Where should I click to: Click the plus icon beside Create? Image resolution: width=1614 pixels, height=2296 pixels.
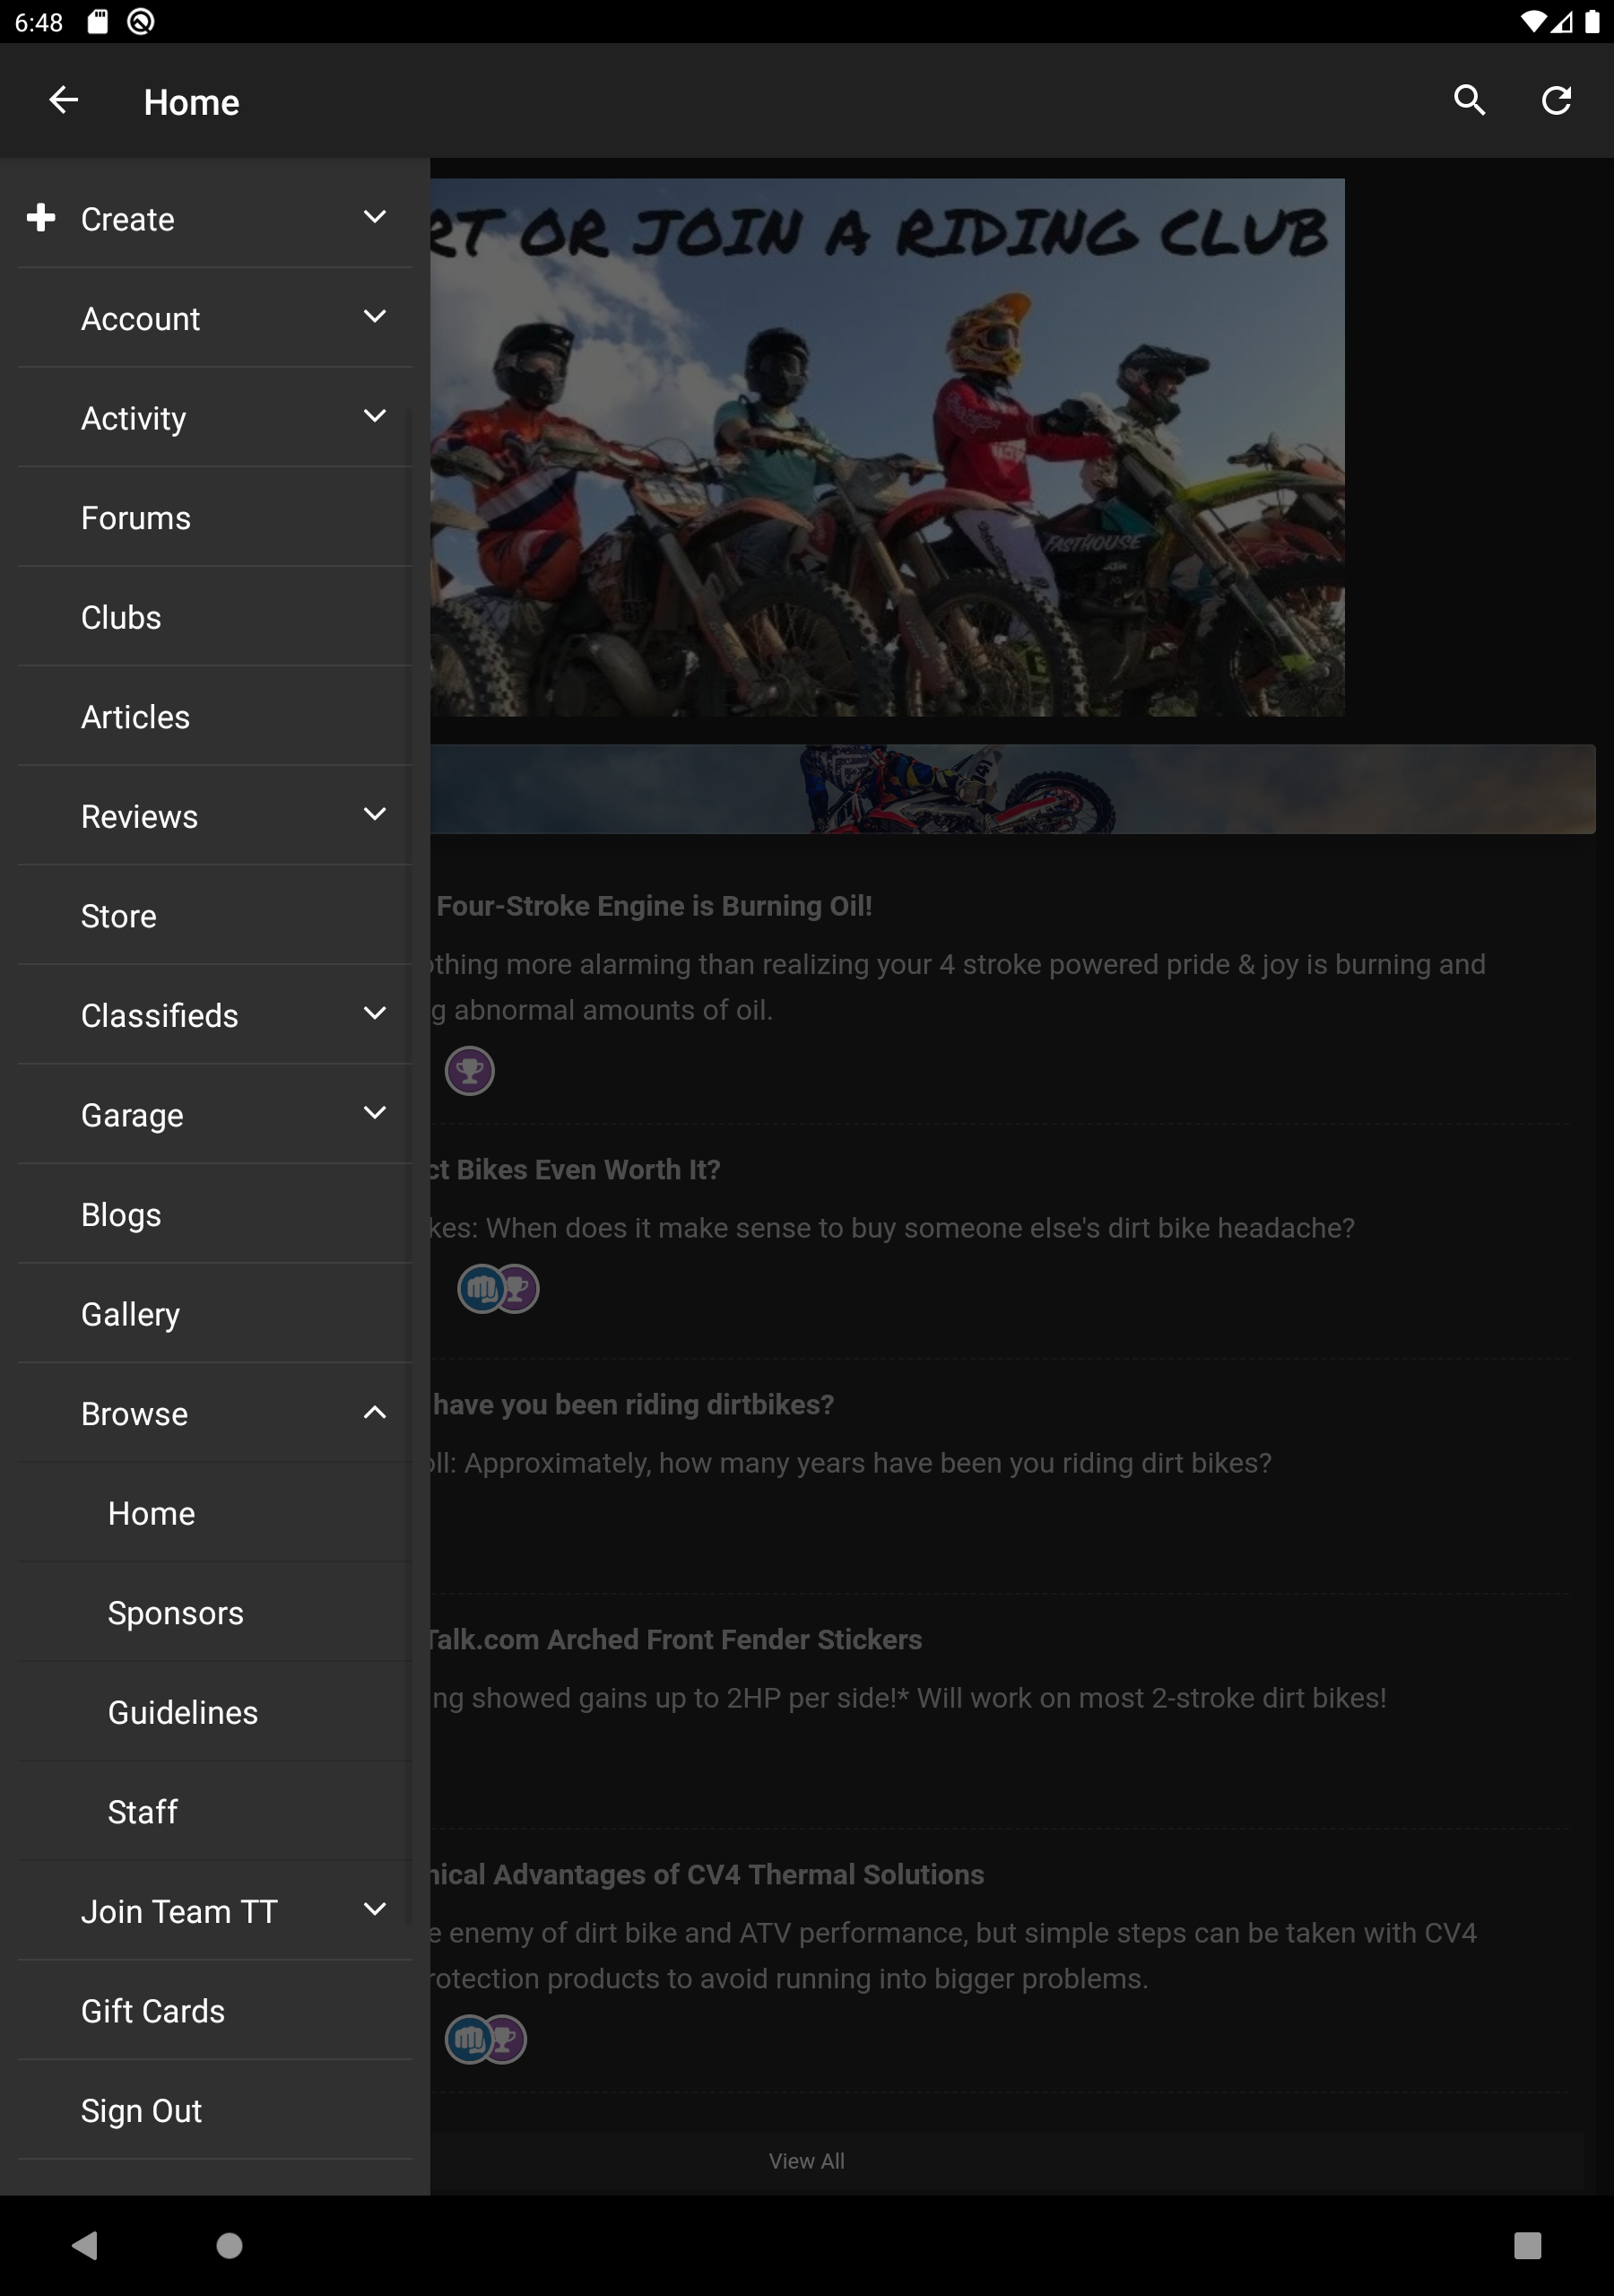click(41, 217)
